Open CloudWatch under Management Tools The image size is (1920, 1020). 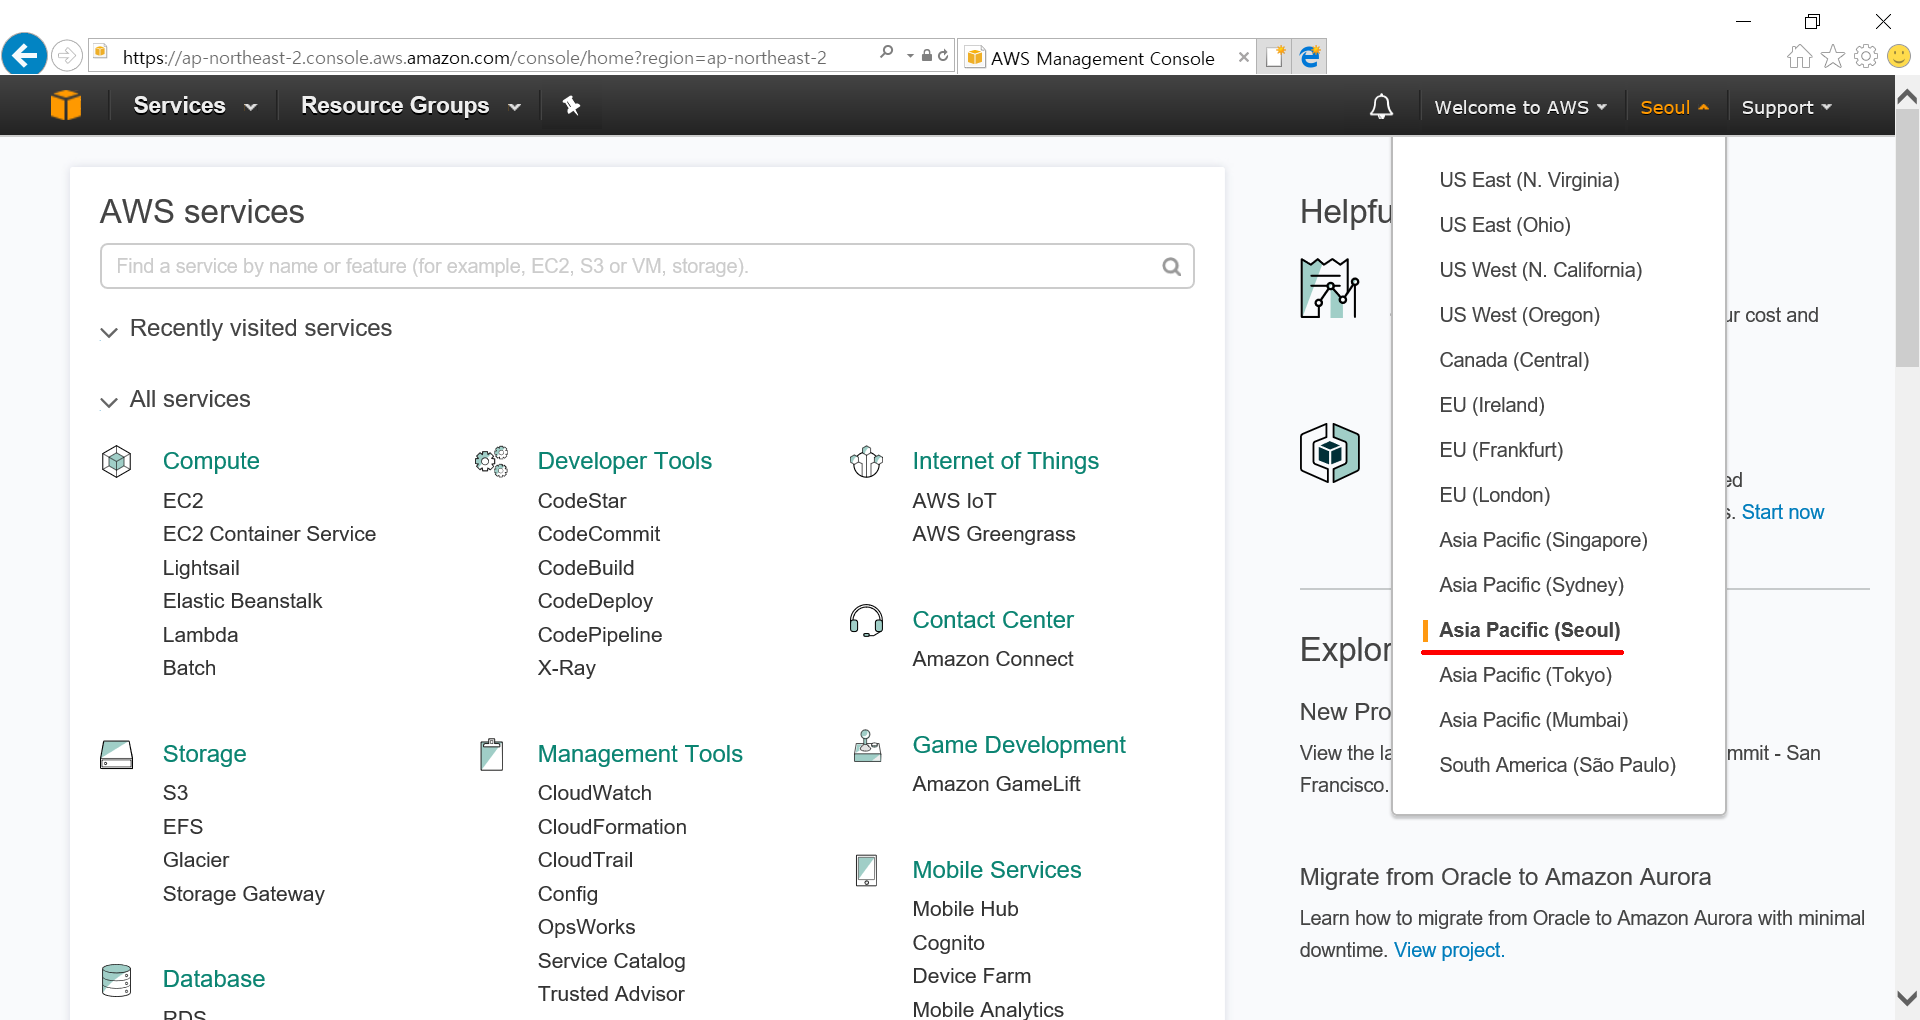[594, 793]
